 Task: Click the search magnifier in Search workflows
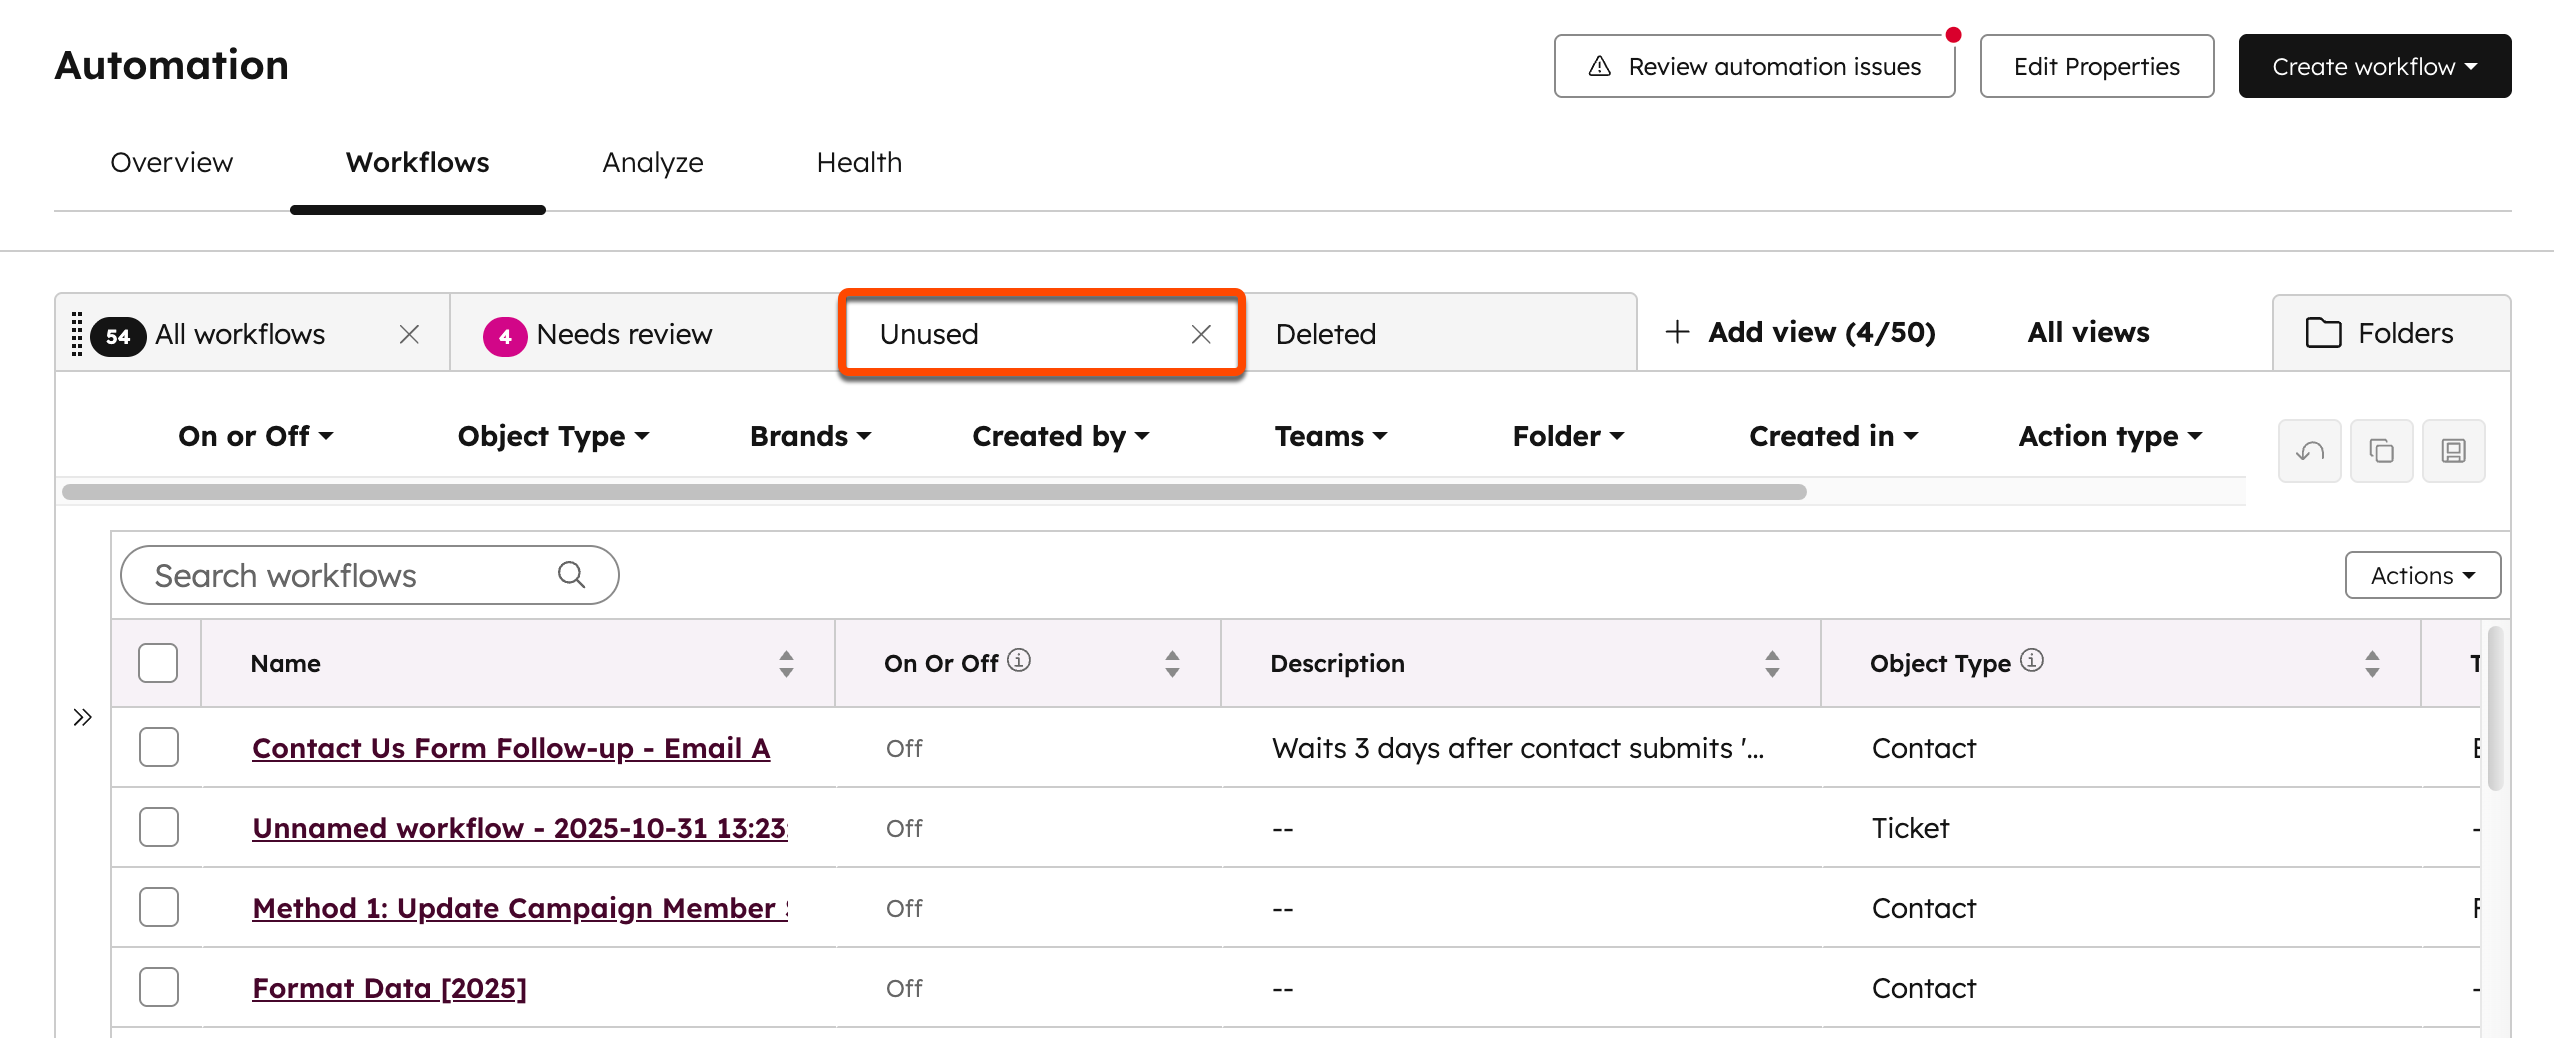point(570,574)
